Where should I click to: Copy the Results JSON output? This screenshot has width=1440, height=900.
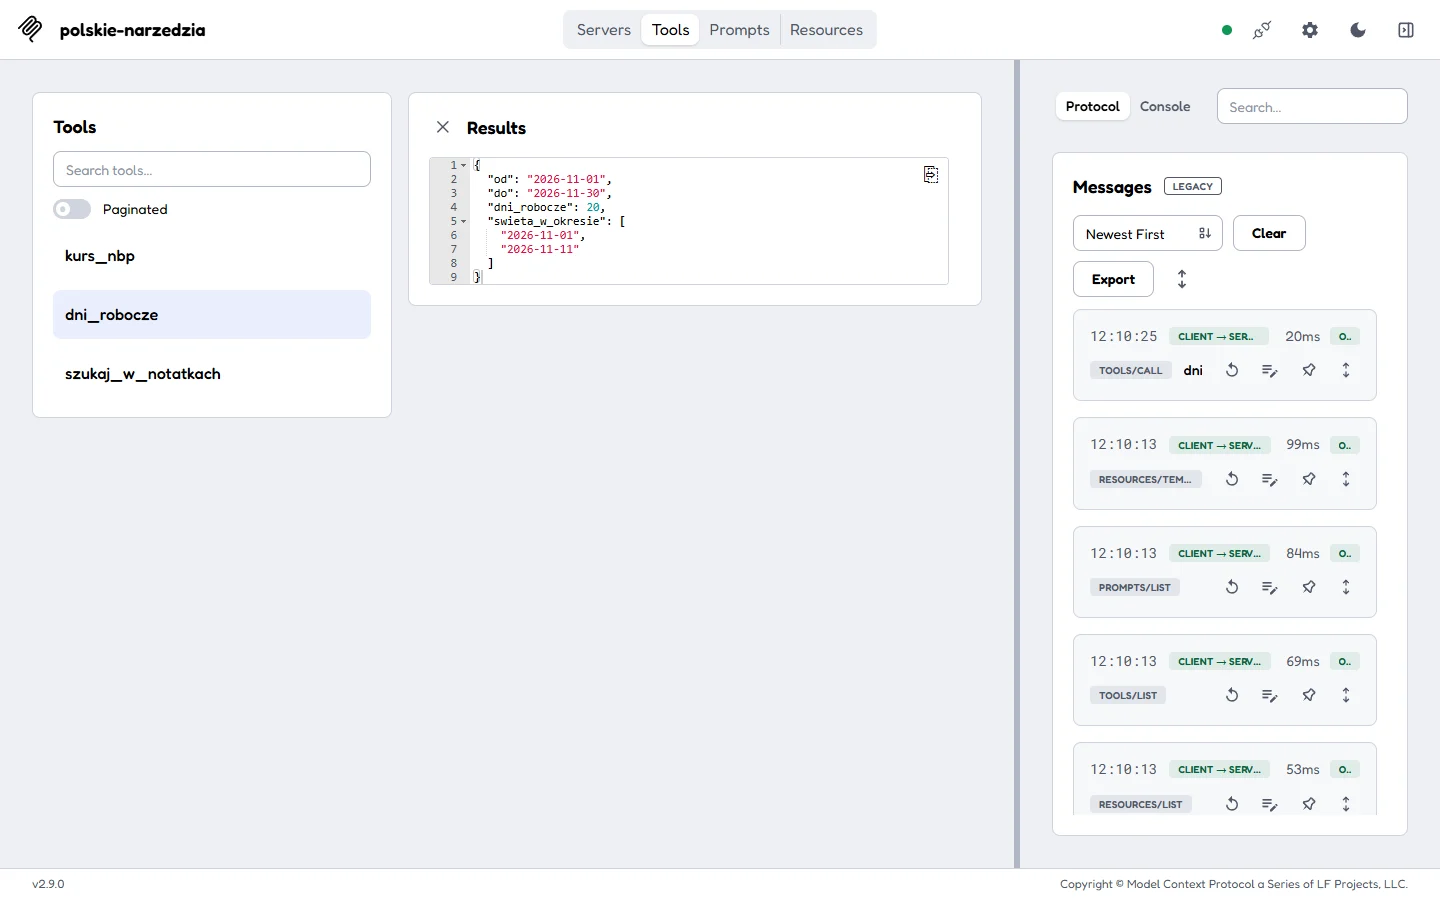pos(931,174)
